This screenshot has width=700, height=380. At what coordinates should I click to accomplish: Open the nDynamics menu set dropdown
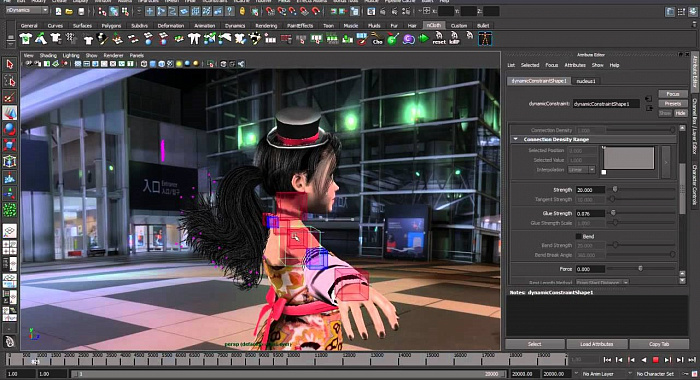pos(27,10)
